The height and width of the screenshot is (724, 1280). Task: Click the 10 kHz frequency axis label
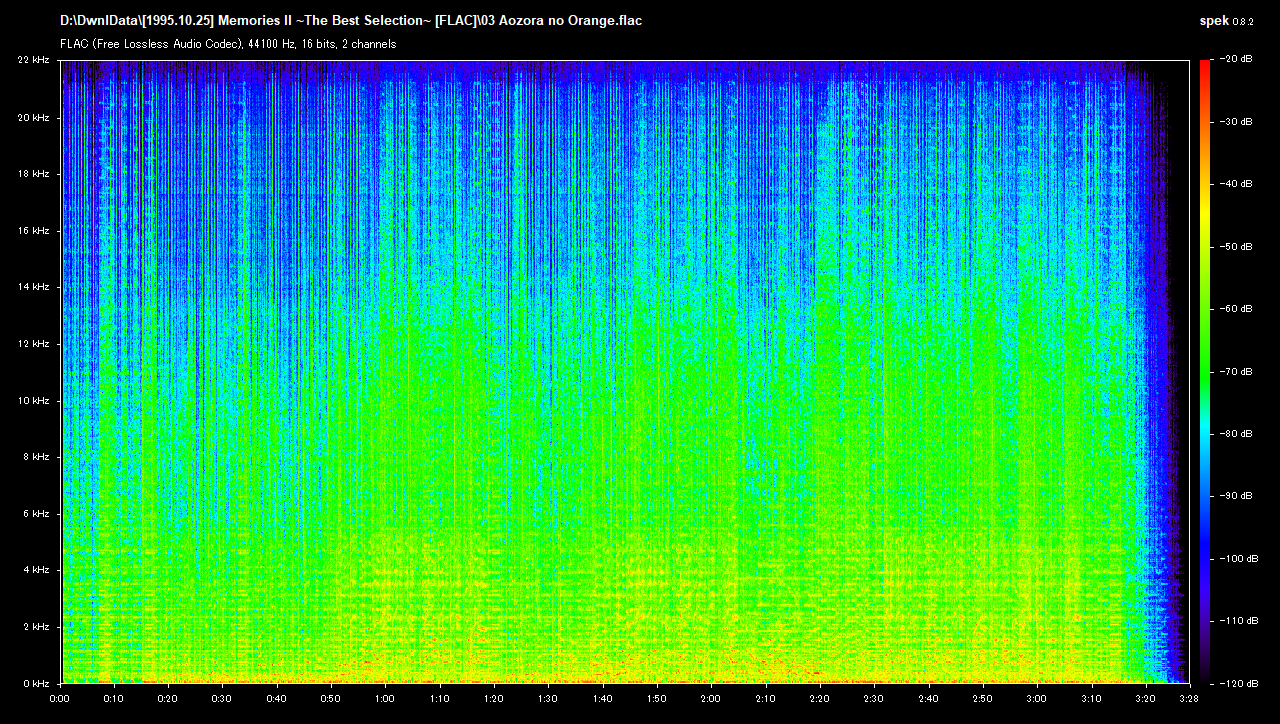coord(34,401)
